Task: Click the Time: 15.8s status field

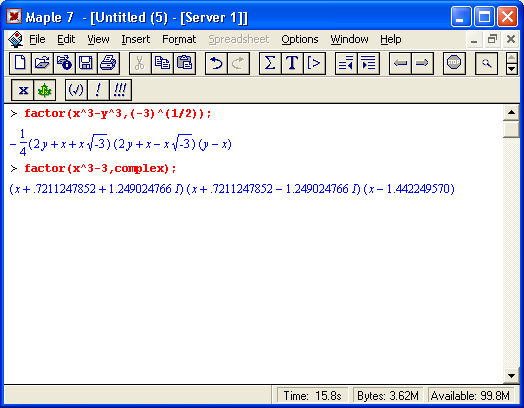Action: point(312,396)
